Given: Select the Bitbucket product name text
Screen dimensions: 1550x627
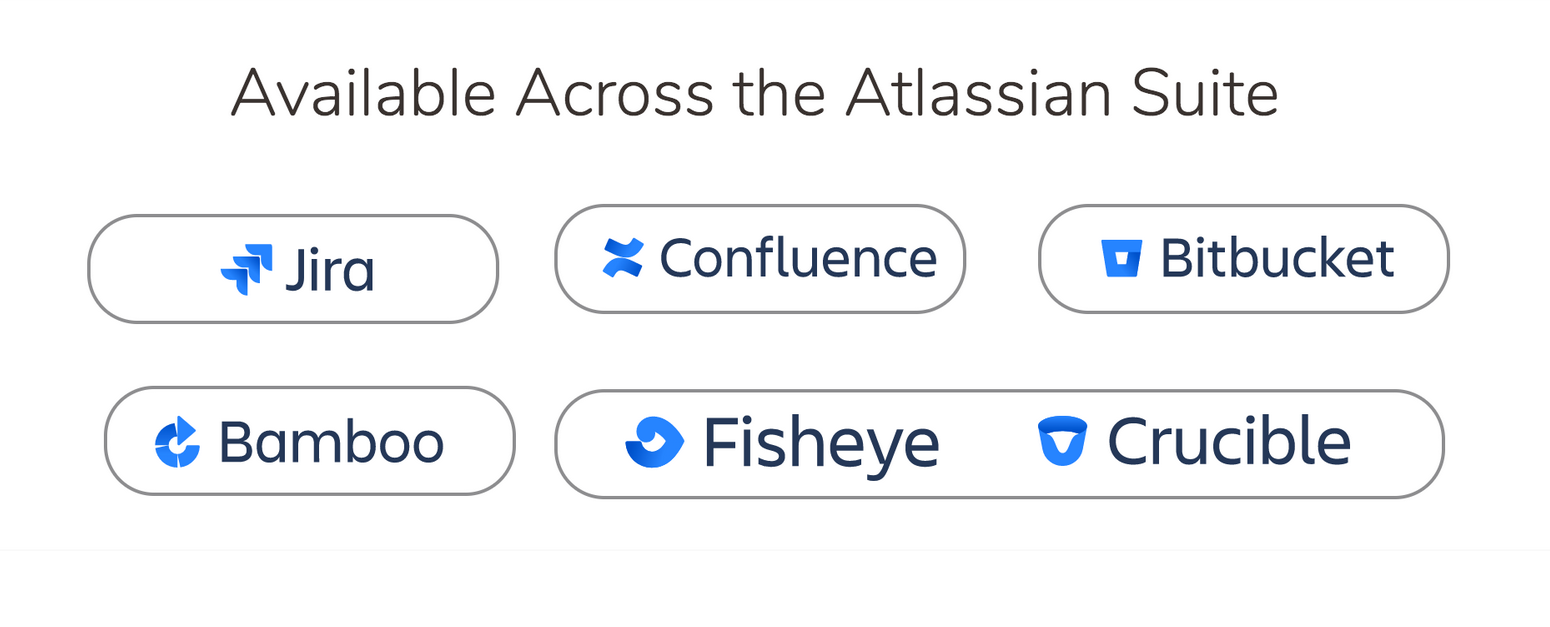Looking at the screenshot, I should click(1277, 258).
